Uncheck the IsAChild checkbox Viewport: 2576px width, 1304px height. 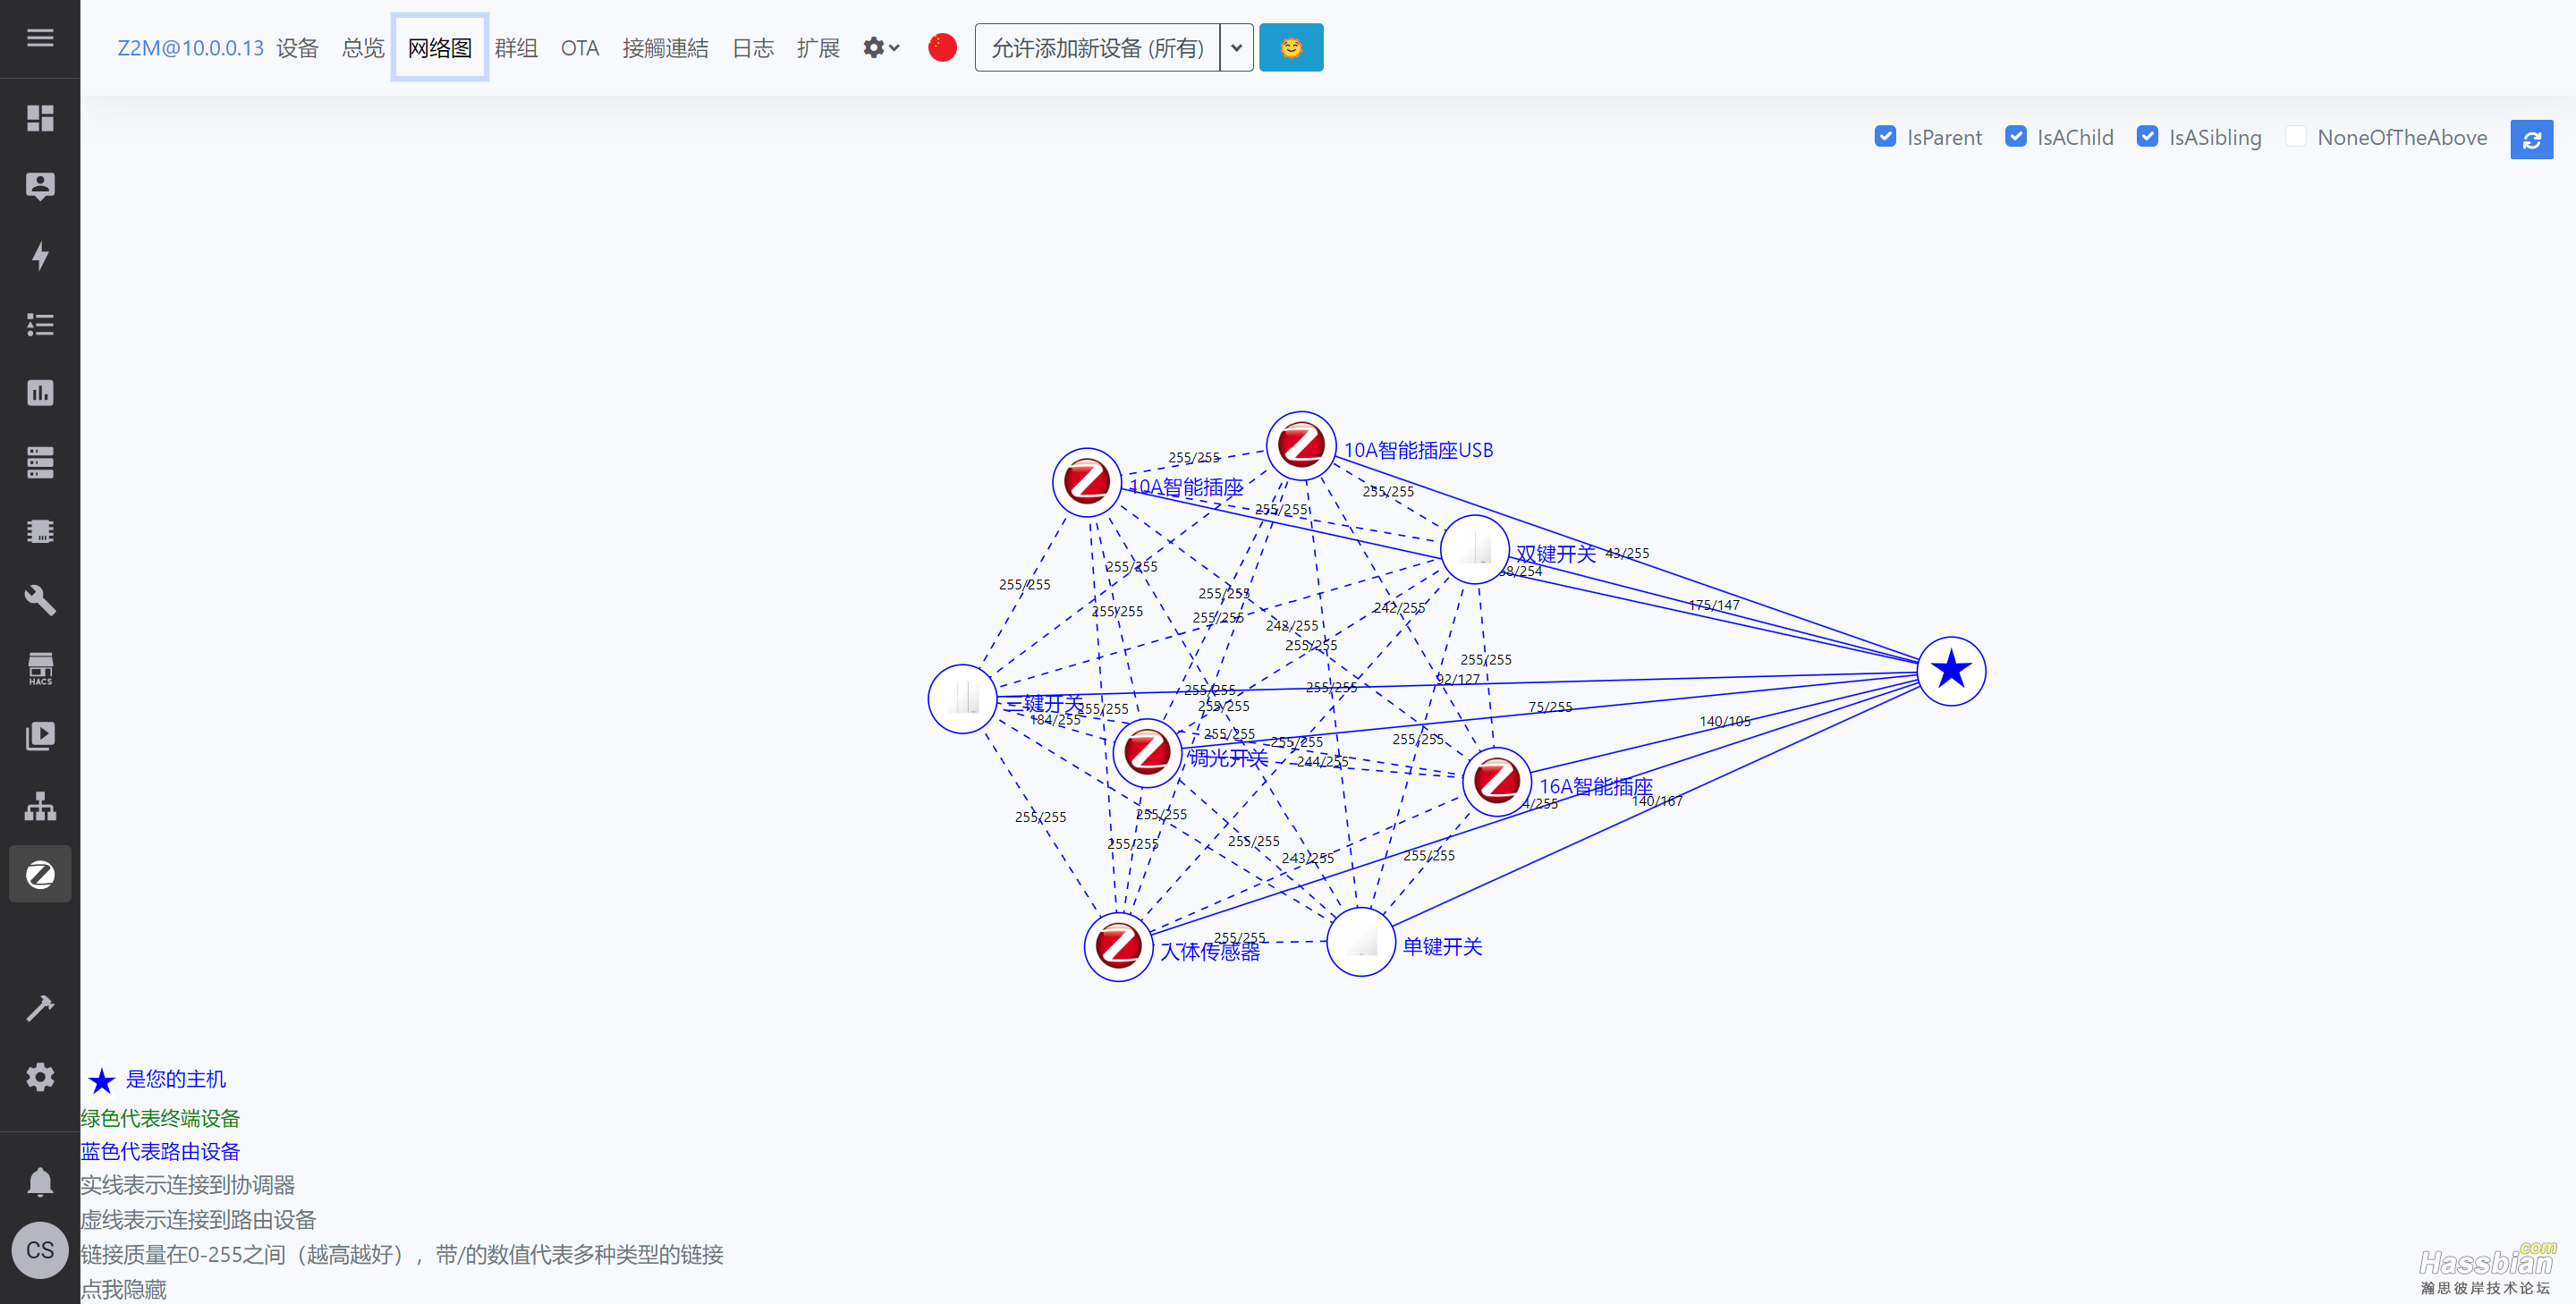click(2016, 136)
